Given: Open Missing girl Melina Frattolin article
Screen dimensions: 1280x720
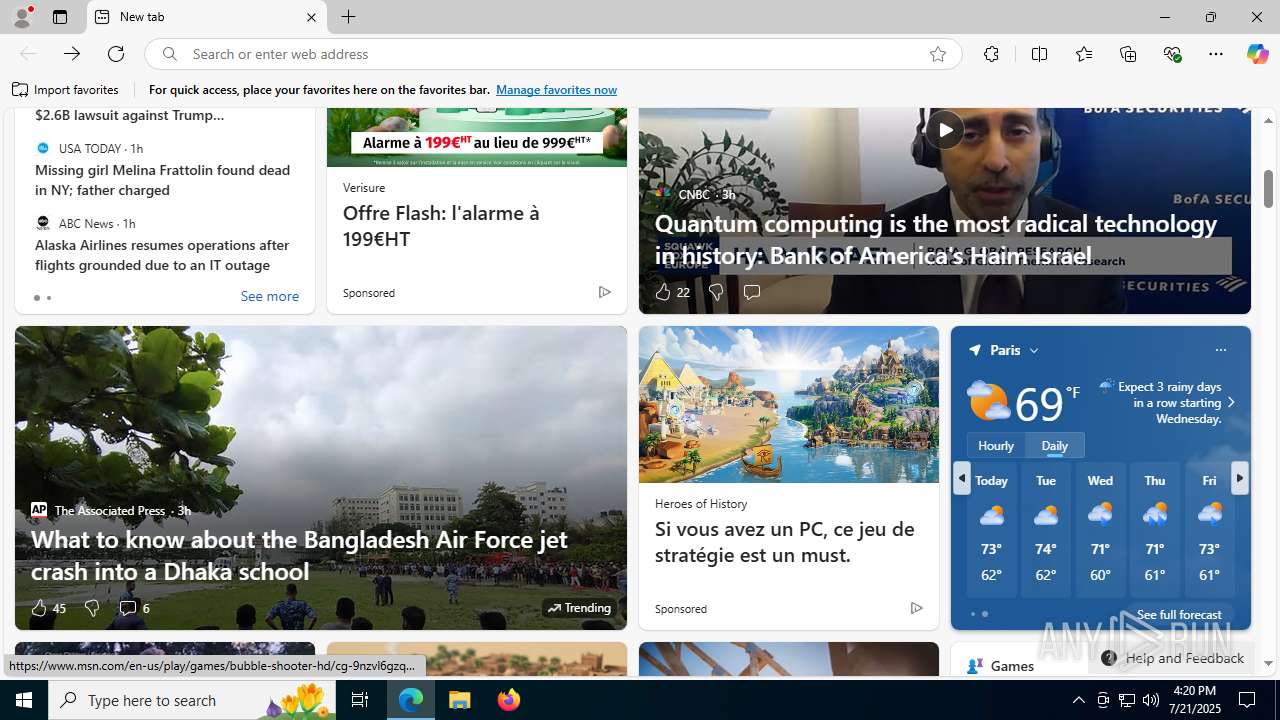Looking at the screenshot, I should (x=163, y=180).
